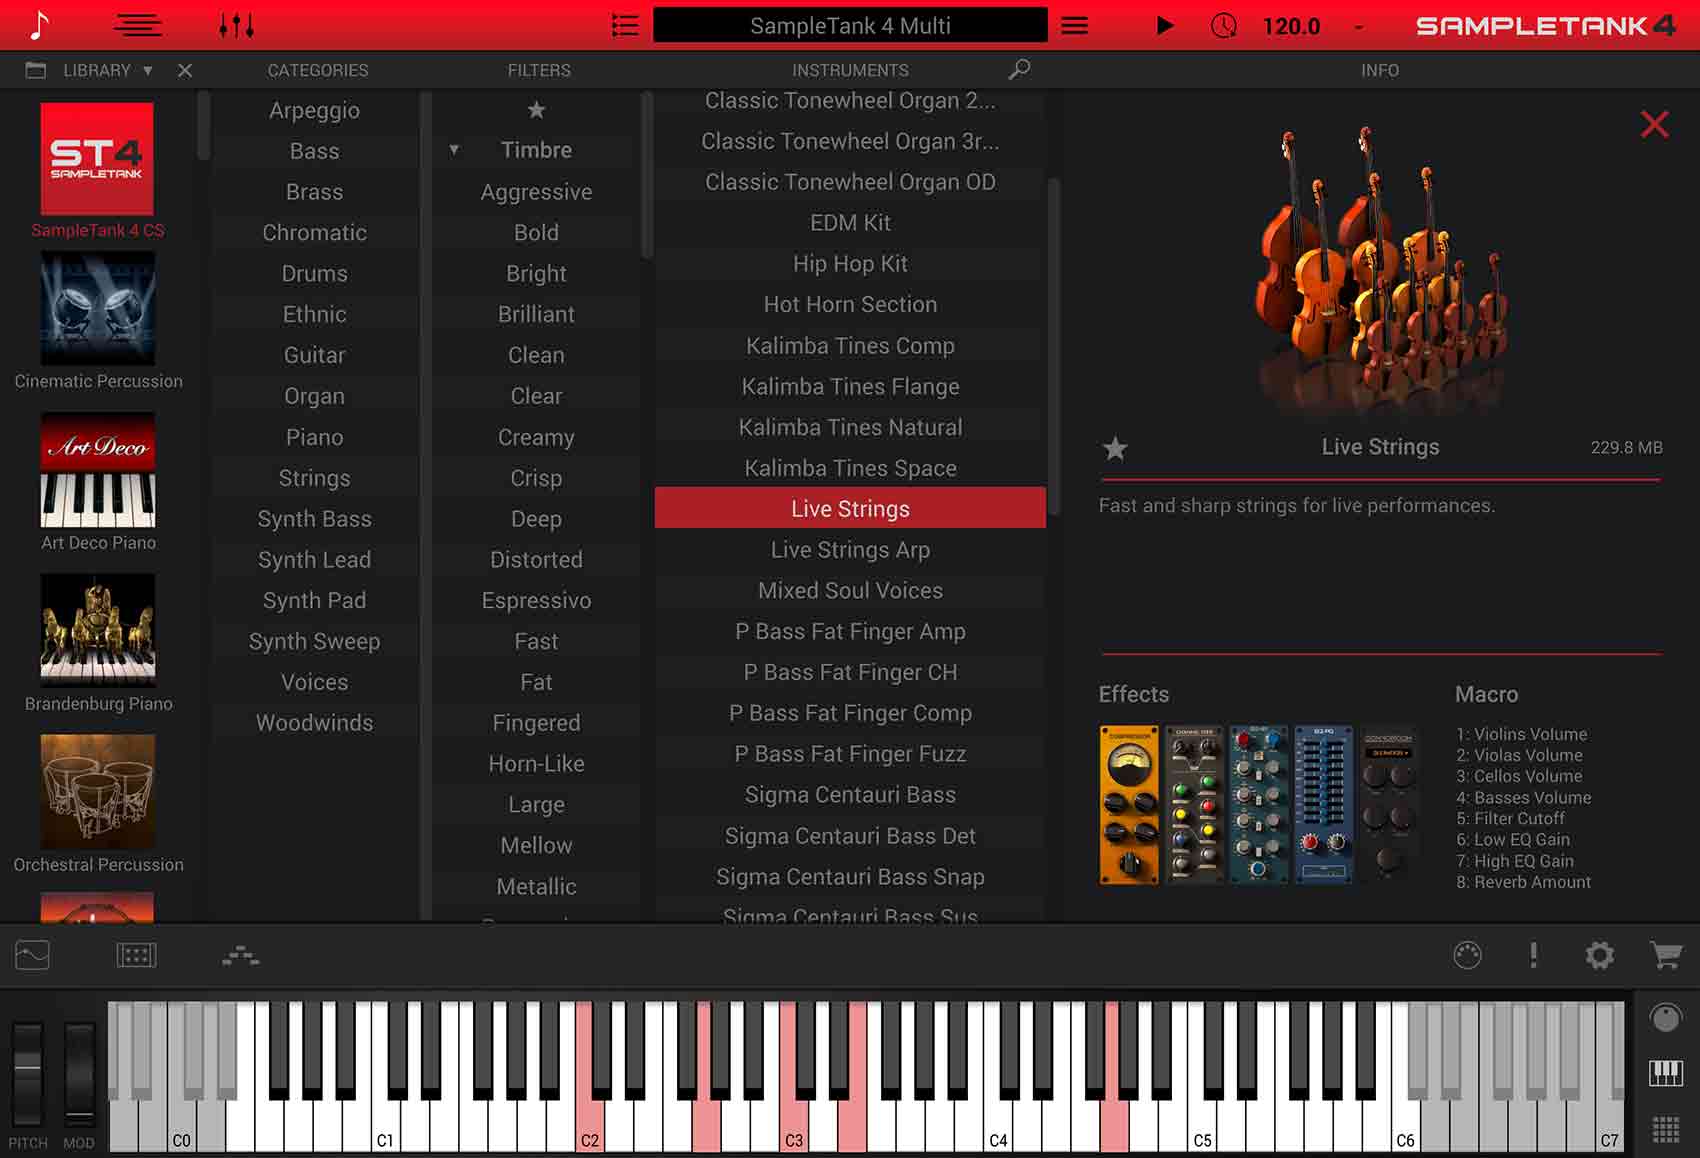1700x1158 pixels.
Task: Choose the Strings category
Action: (314, 478)
